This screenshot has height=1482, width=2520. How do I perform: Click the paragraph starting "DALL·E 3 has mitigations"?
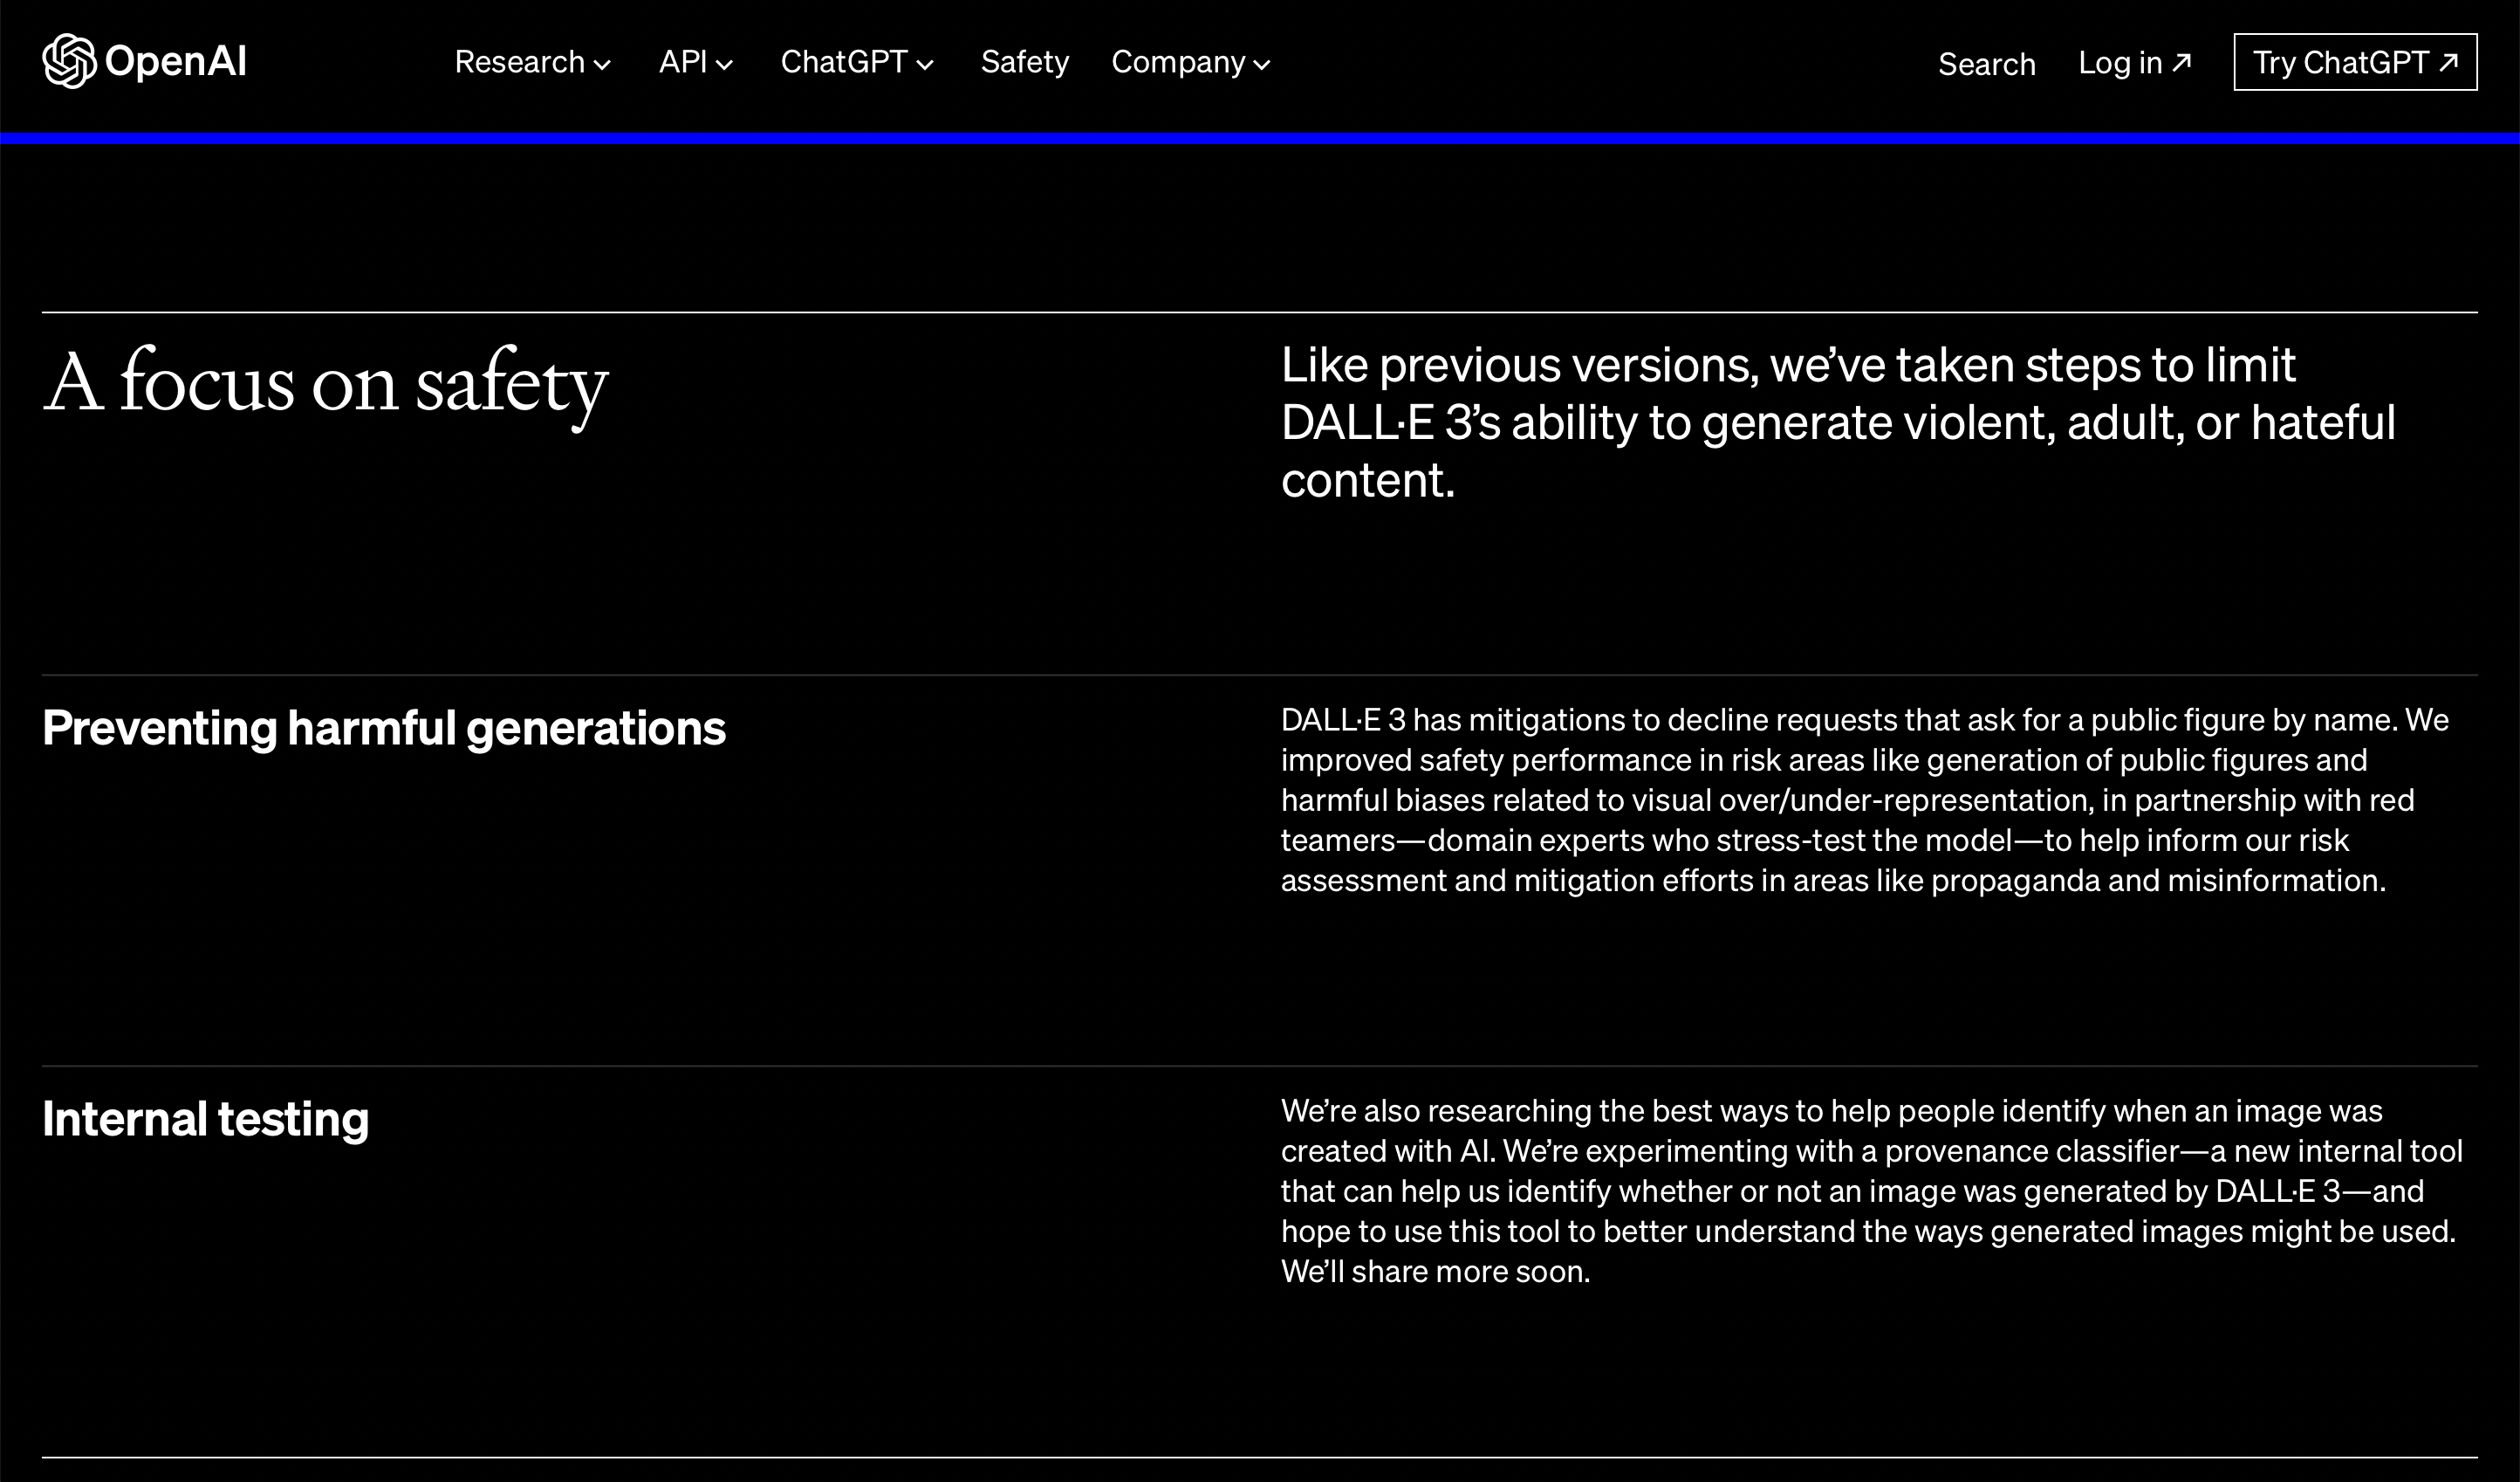click(1865, 800)
